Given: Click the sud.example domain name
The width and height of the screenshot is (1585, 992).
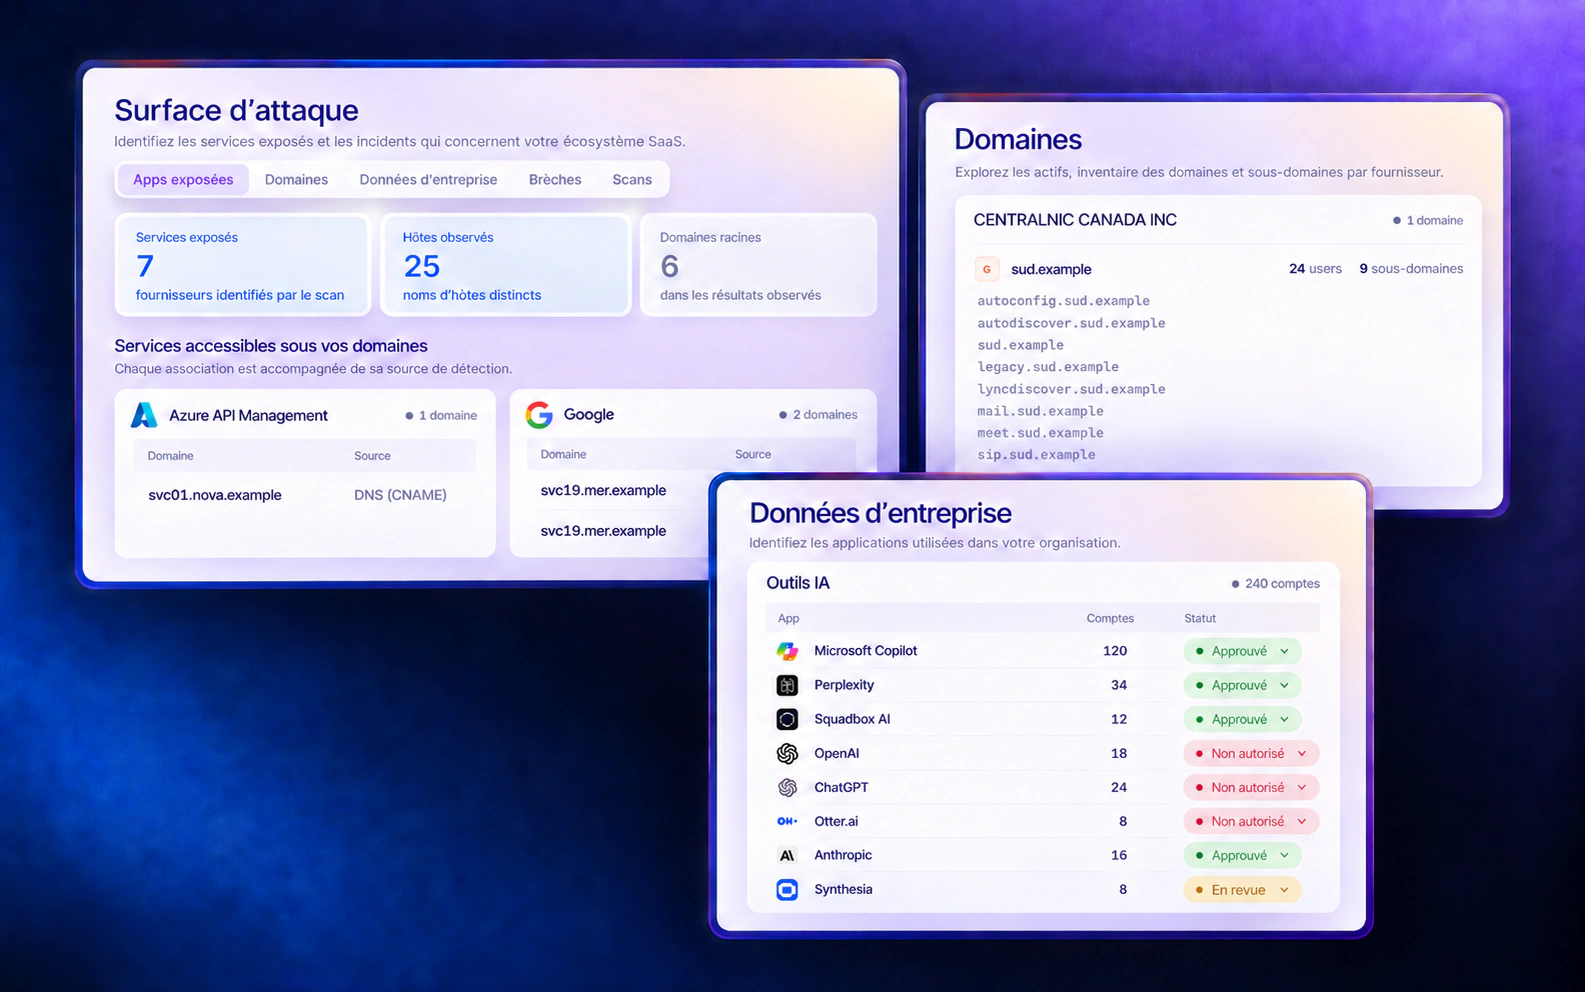Looking at the screenshot, I should click(x=1051, y=269).
